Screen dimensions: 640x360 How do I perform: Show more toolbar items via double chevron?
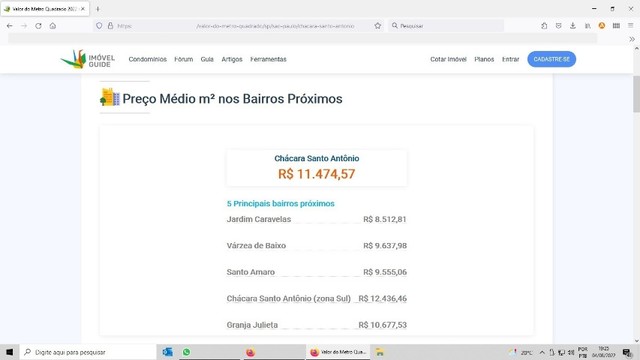tap(632, 39)
